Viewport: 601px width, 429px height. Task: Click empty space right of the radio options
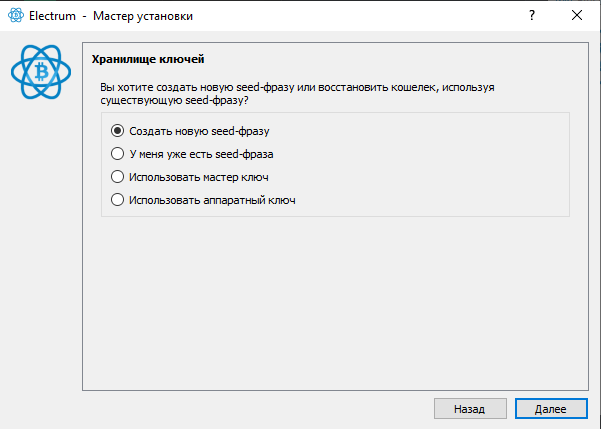[x=450, y=165]
